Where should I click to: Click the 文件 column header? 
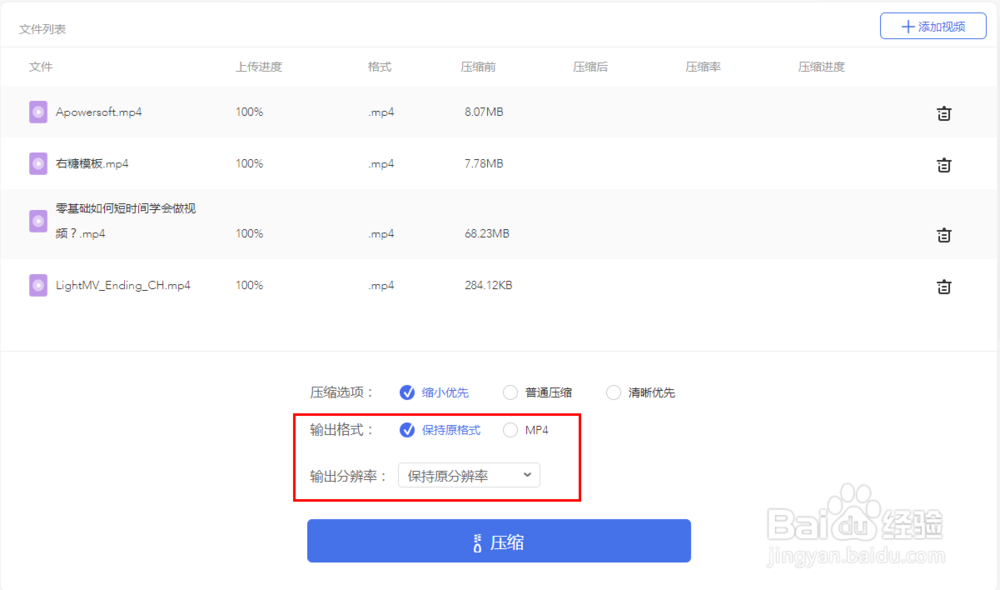click(41, 67)
